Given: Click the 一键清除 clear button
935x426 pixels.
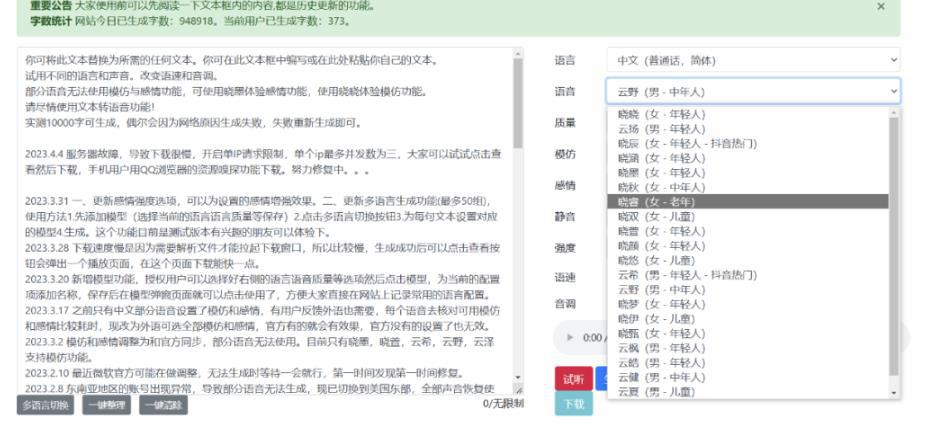Looking at the screenshot, I should 163,405.
